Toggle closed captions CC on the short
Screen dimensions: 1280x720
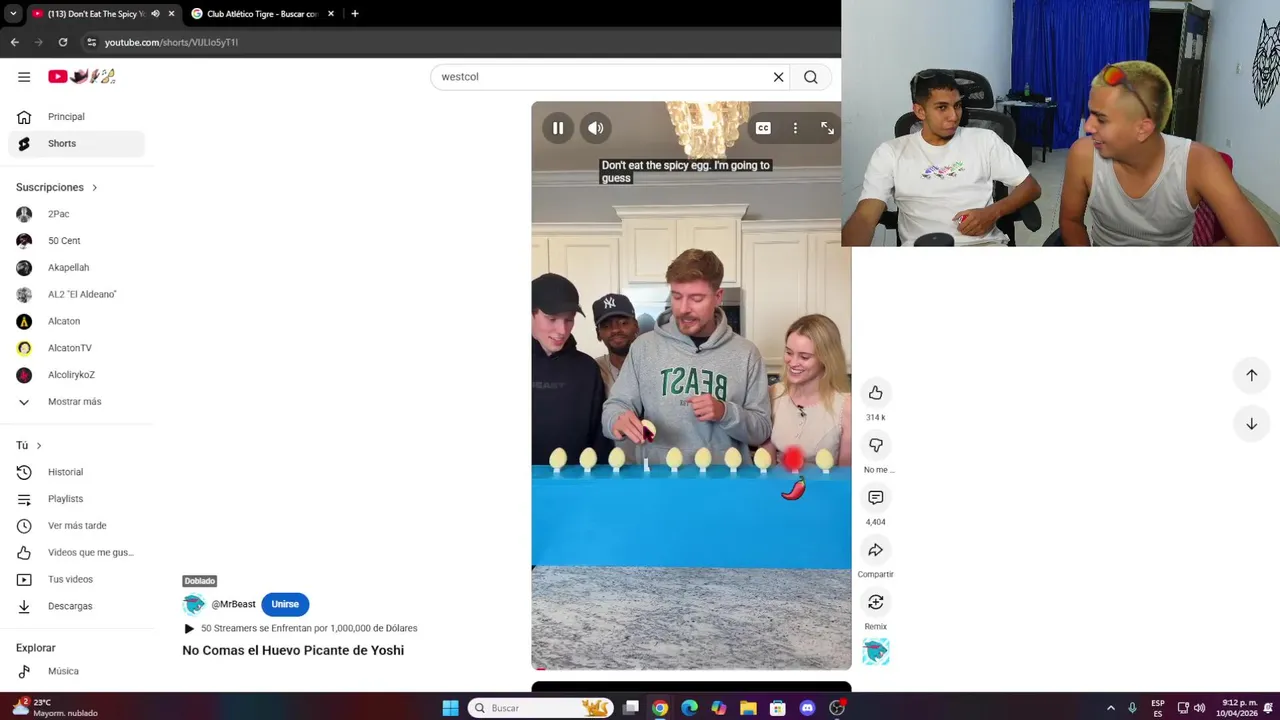(763, 128)
